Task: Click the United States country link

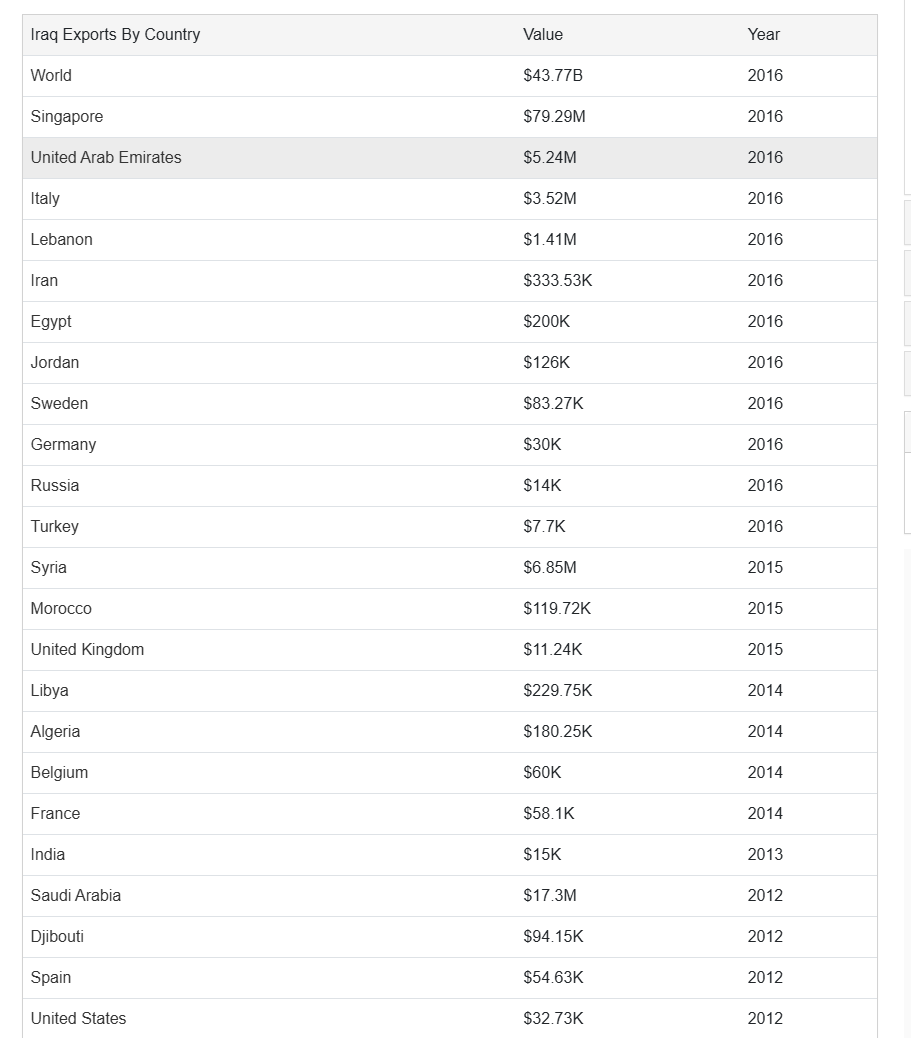Action: point(78,1019)
